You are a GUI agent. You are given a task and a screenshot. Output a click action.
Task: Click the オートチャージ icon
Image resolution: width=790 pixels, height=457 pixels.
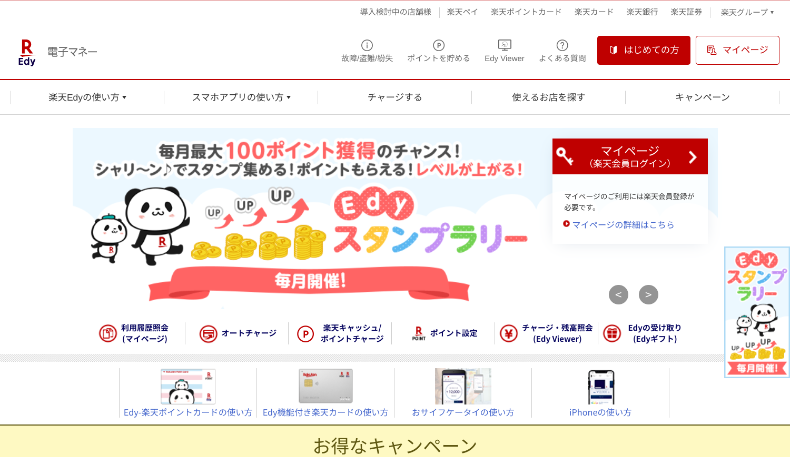(x=208, y=334)
